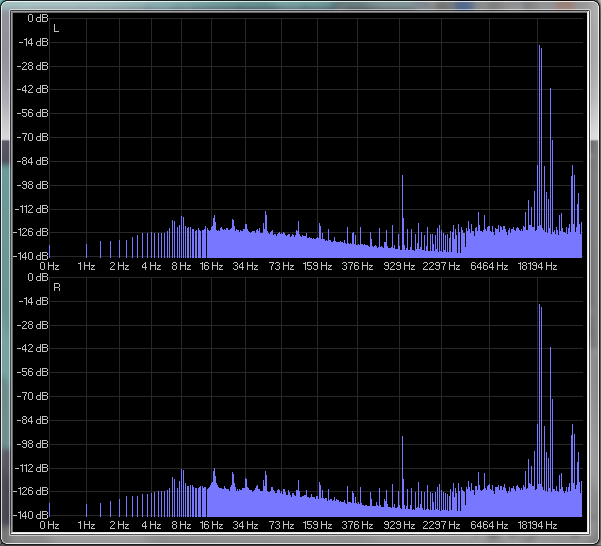
Task: Select the -98 dB label in L channel
Action: pos(33,185)
